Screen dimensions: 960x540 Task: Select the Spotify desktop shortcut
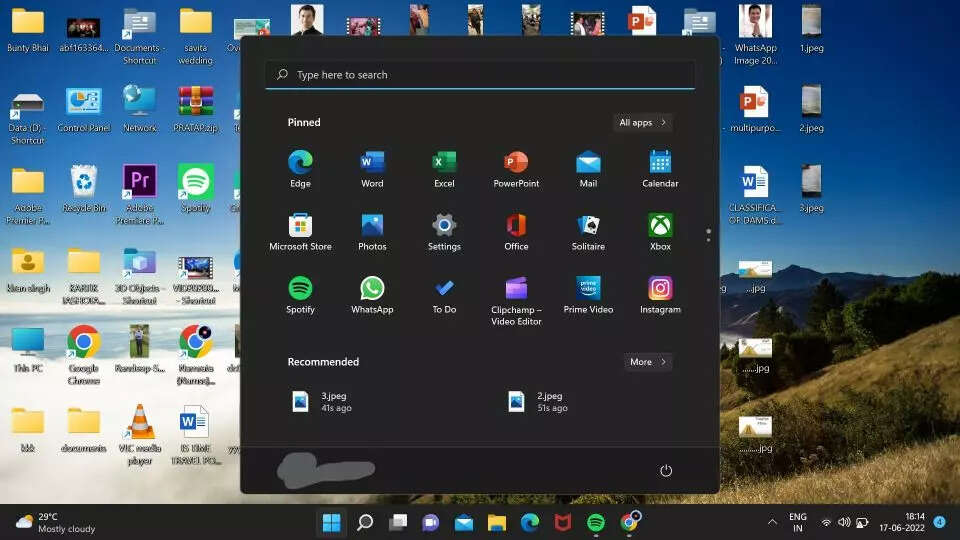tap(195, 189)
